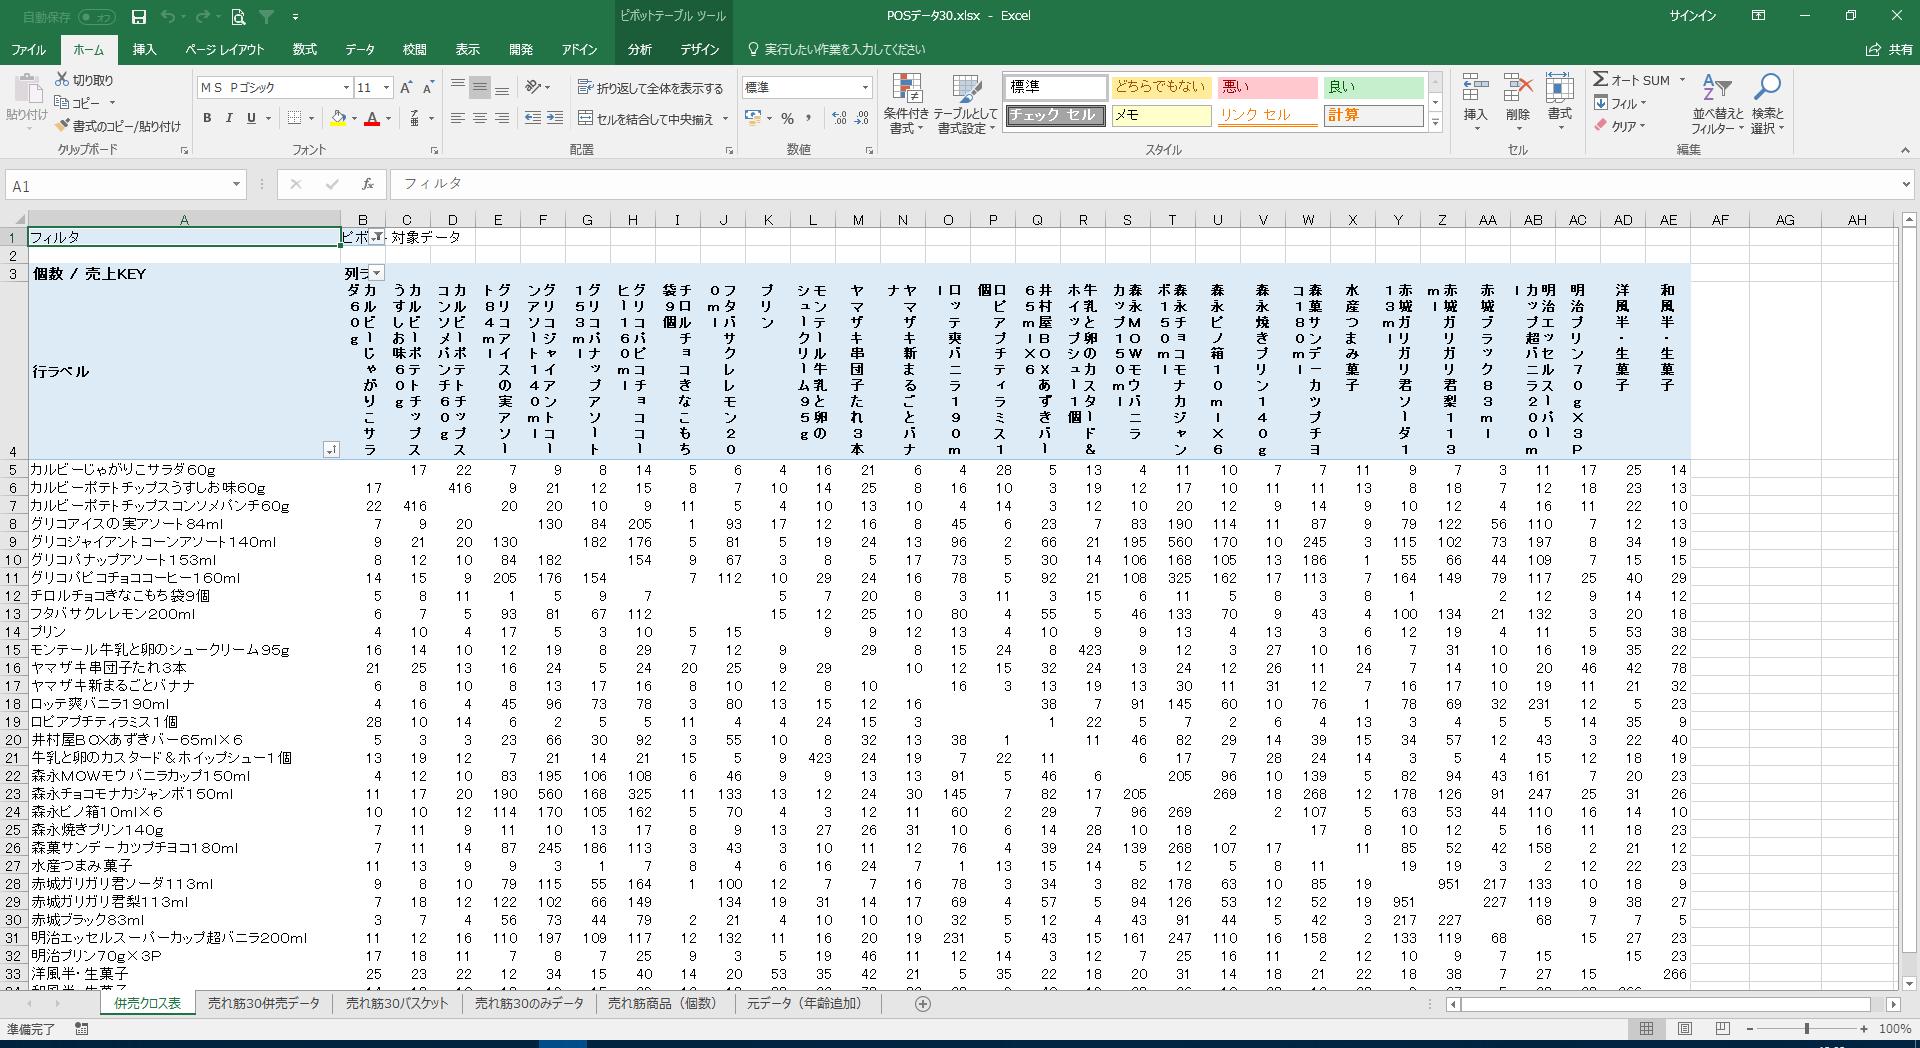
Task: Click the formula bar input
Action: point(1148,184)
